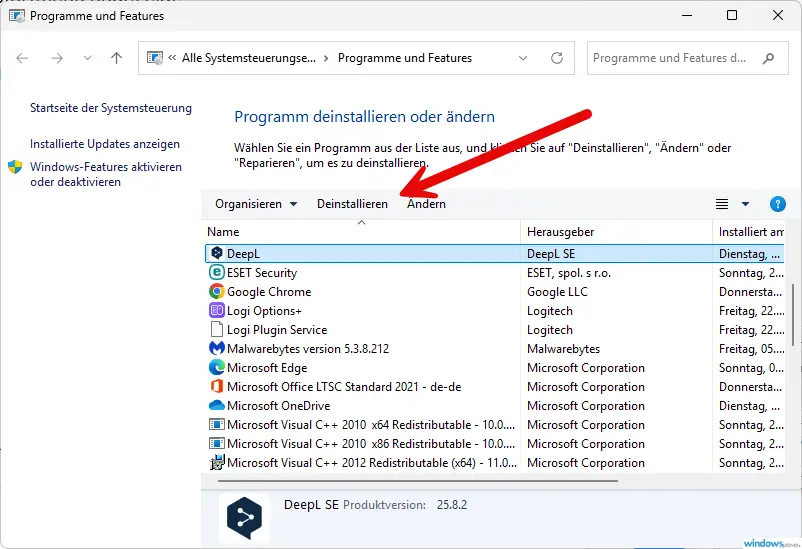Click Deinstallieren in the toolbar

point(352,204)
